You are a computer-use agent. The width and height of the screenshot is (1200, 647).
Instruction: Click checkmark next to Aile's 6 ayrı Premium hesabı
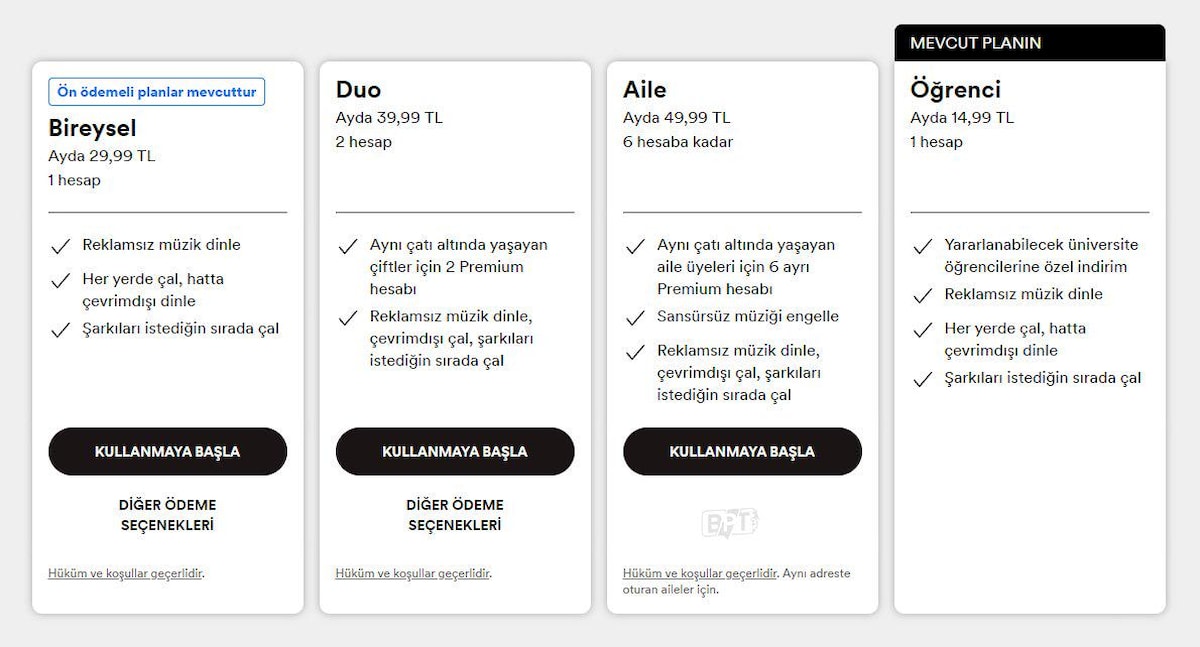point(635,246)
